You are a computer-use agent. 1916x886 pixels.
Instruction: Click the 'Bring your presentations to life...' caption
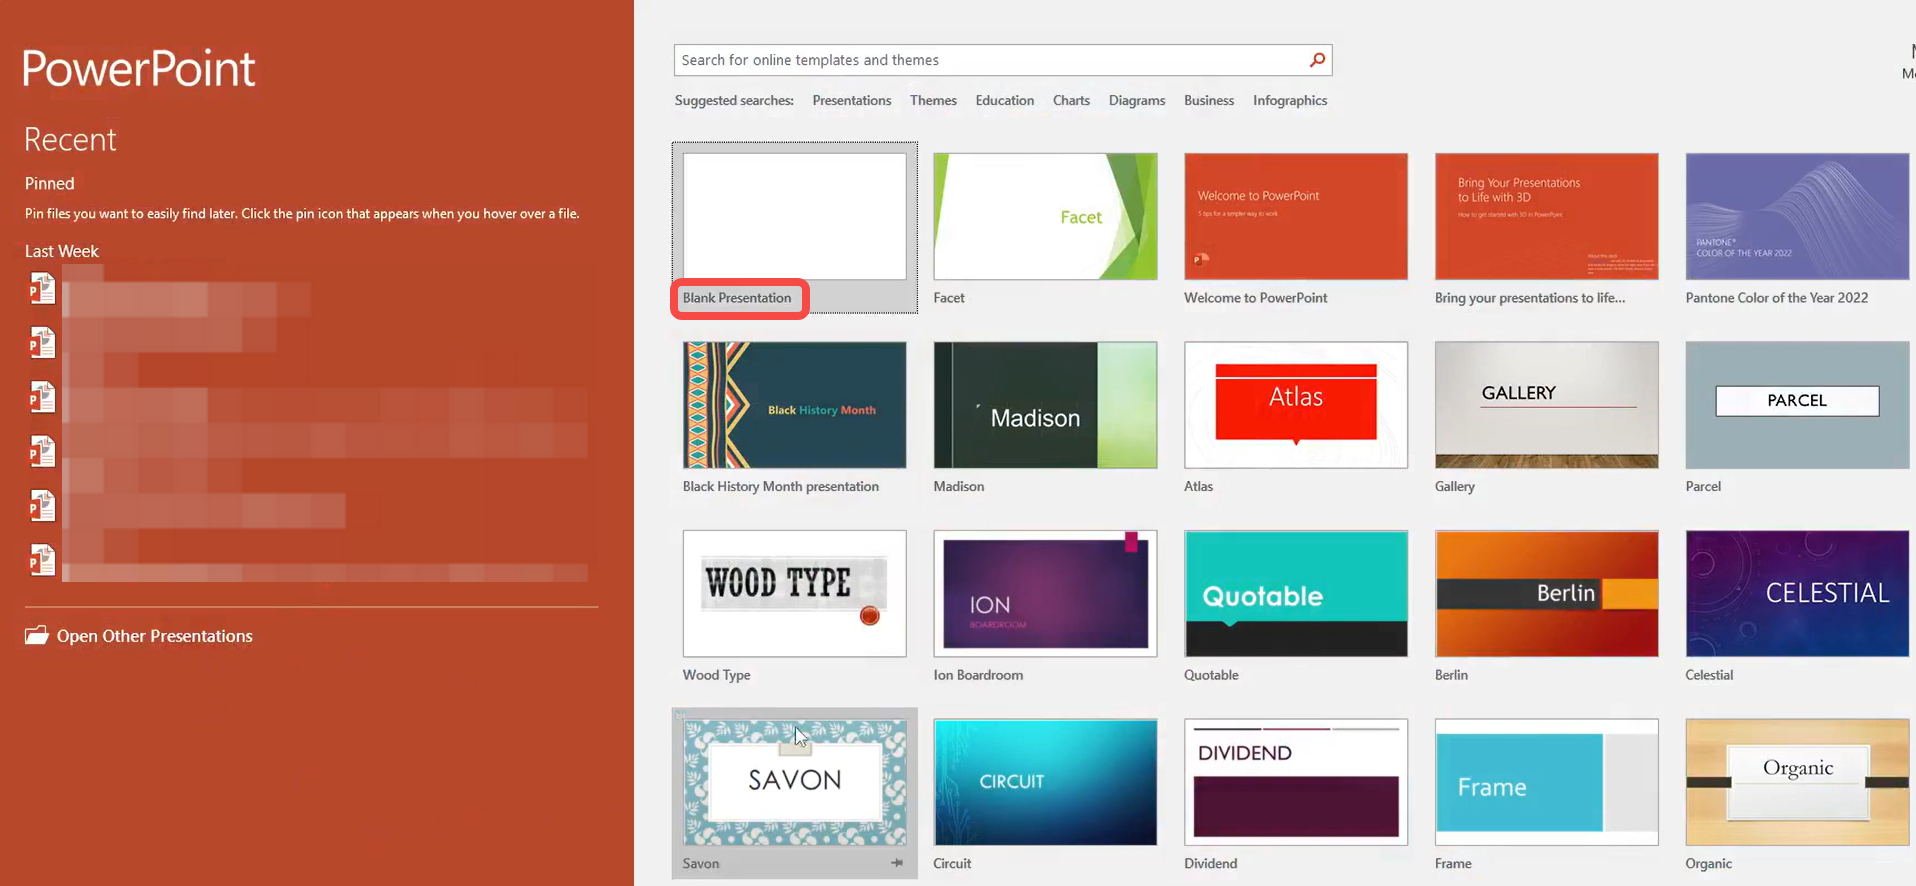pyautogui.click(x=1530, y=298)
